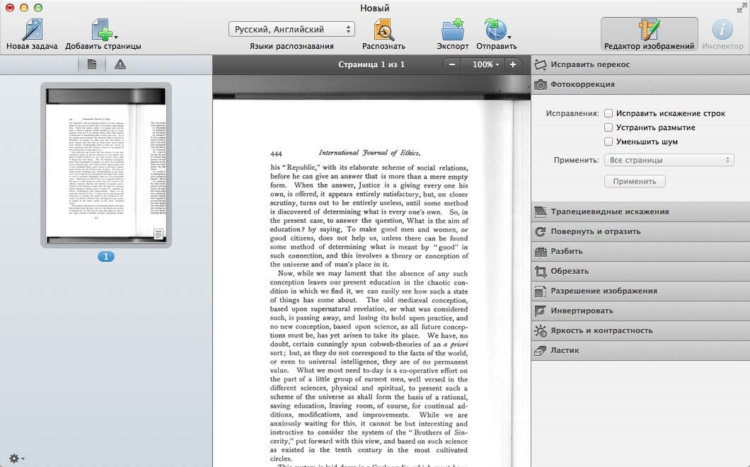Viewport: 750px width, 467px height.
Task: Click the Инвертировать icon
Action: point(540,311)
